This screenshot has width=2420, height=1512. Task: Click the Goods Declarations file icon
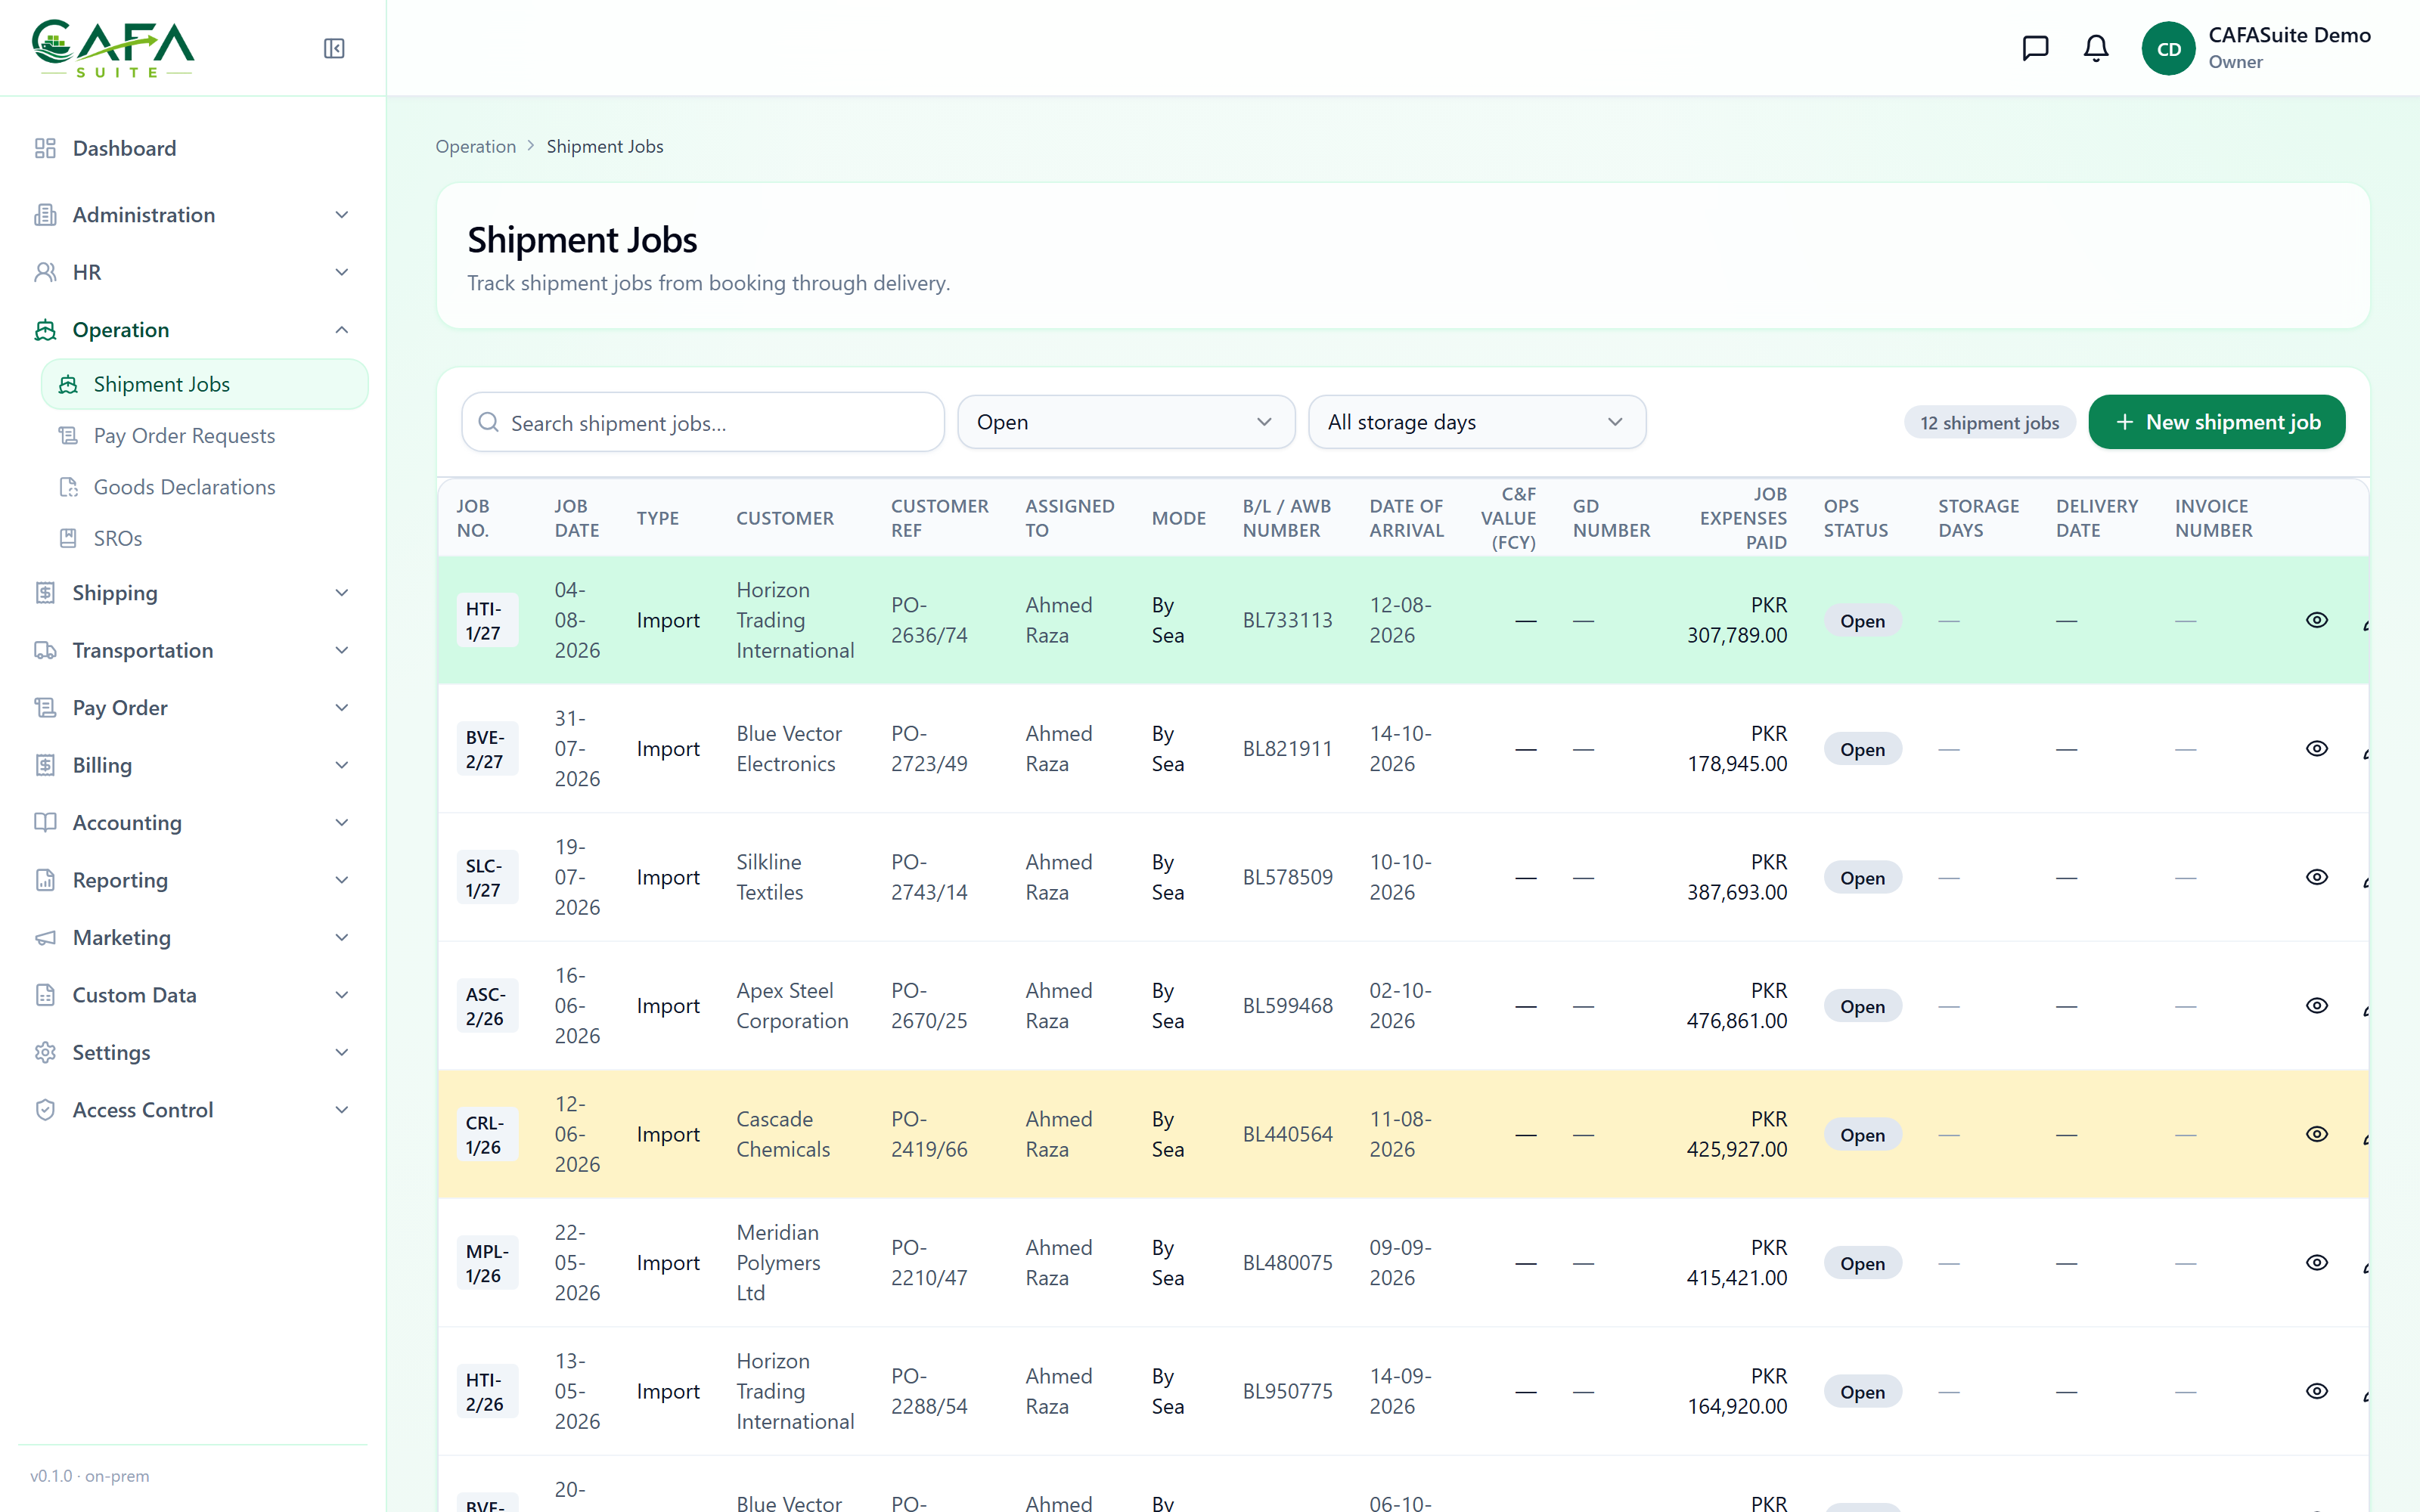(x=68, y=487)
